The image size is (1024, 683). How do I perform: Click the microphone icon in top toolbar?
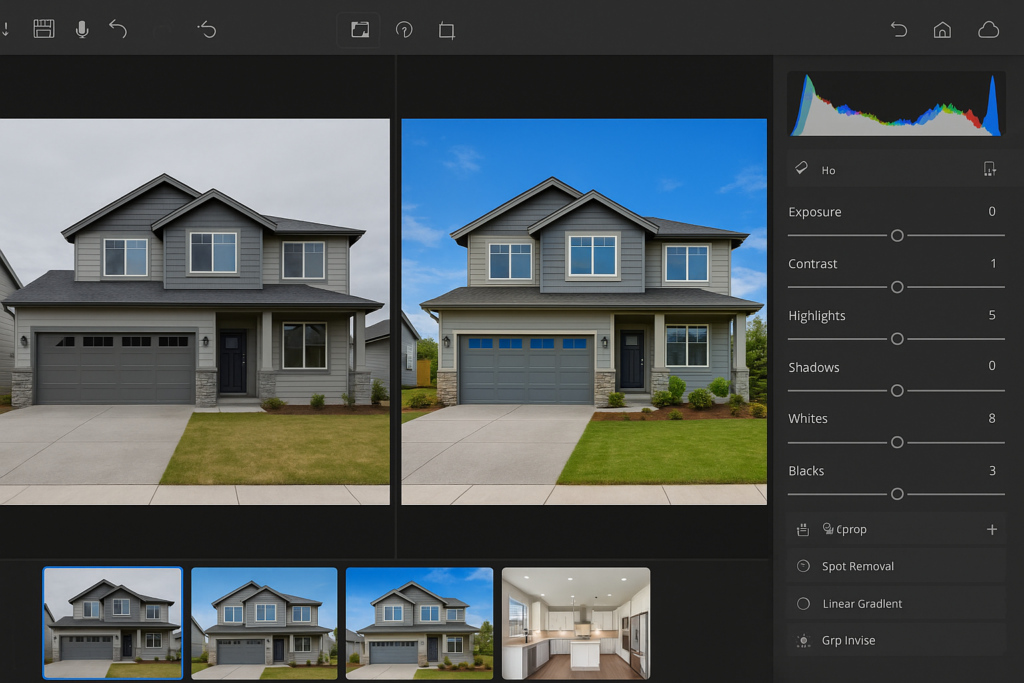point(82,29)
